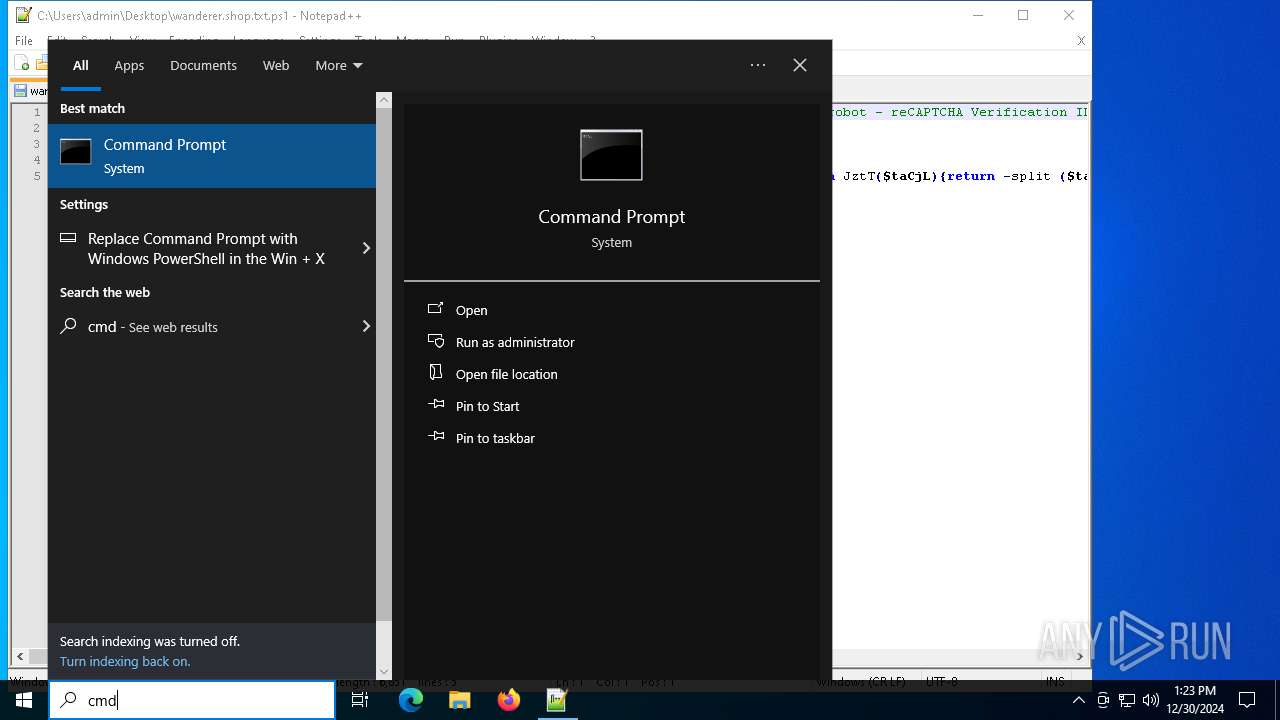
Task: Open File Explorer from taskbar
Action: pos(459,700)
